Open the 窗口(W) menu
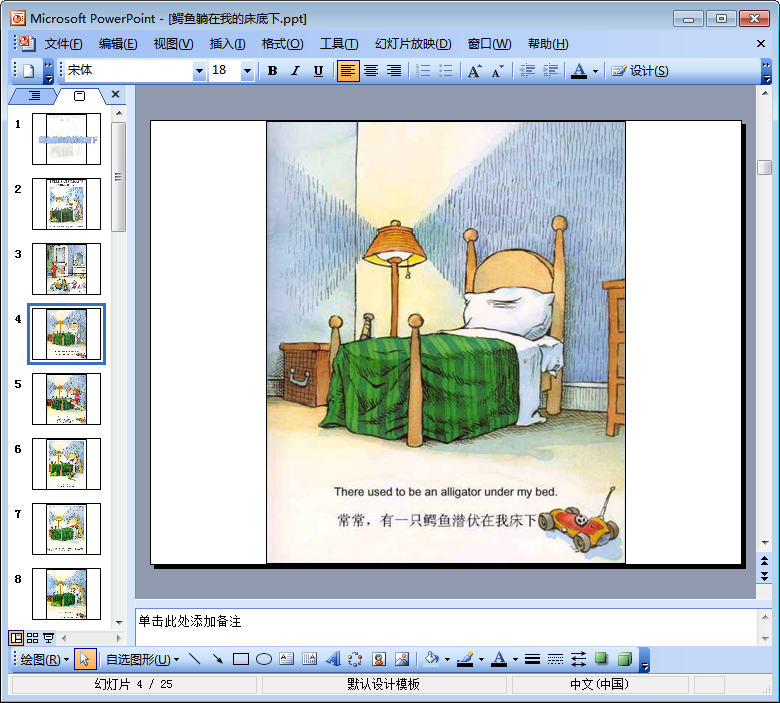The height and width of the screenshot is (703, 780). coord(489,44)
